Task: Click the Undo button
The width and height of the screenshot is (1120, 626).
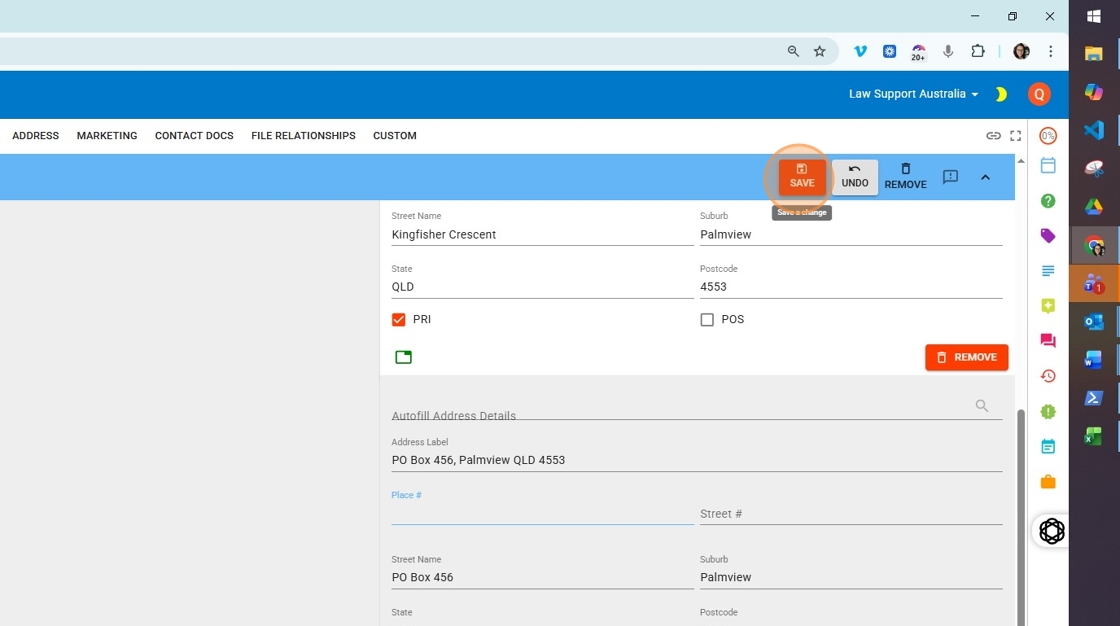Action: (854, 177)
